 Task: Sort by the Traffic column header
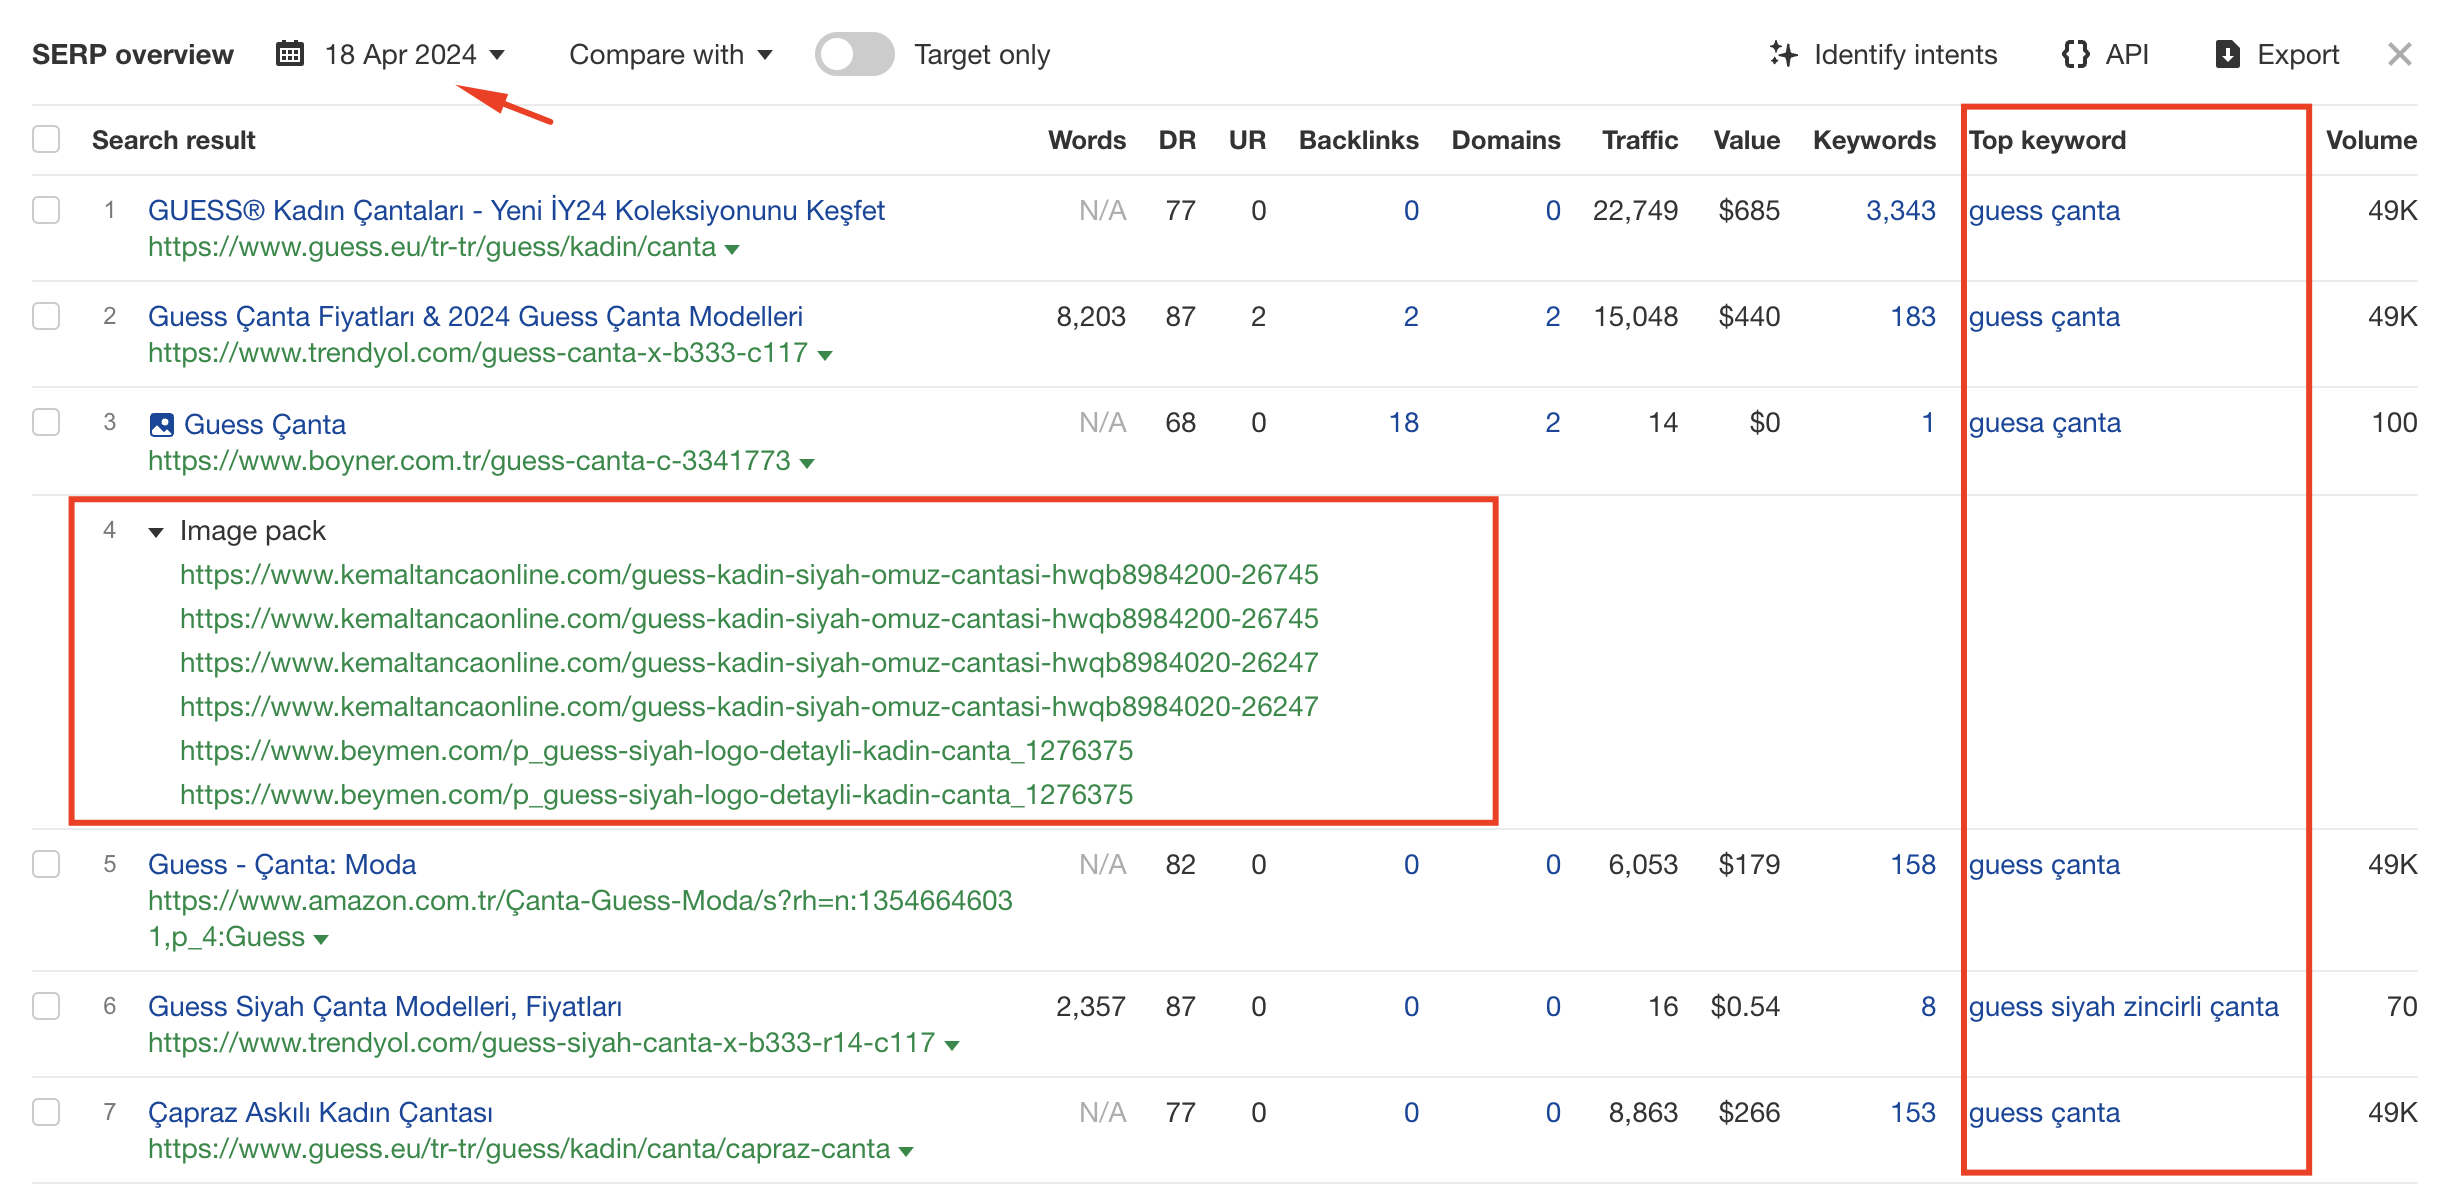(x=1639, y=140)
